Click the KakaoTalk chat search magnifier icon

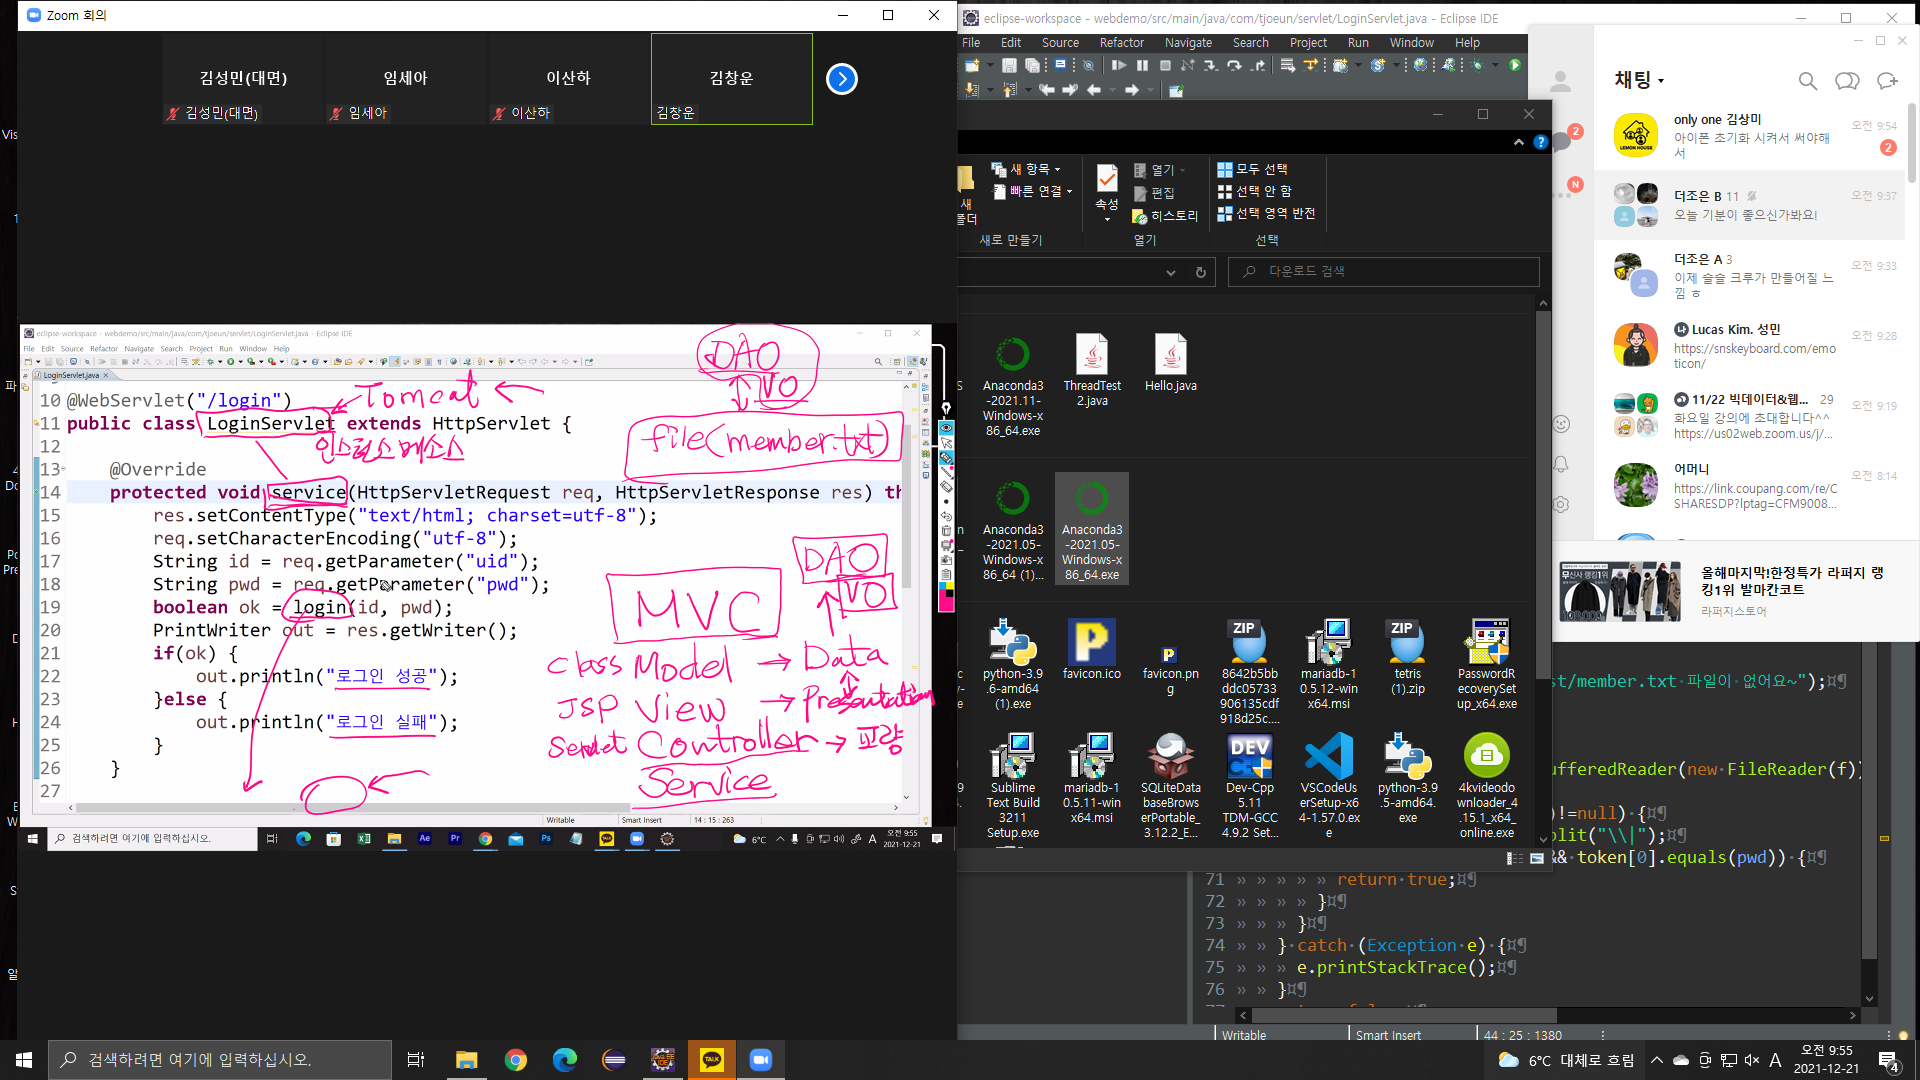pyautogui.click(x=1807, y=81)
